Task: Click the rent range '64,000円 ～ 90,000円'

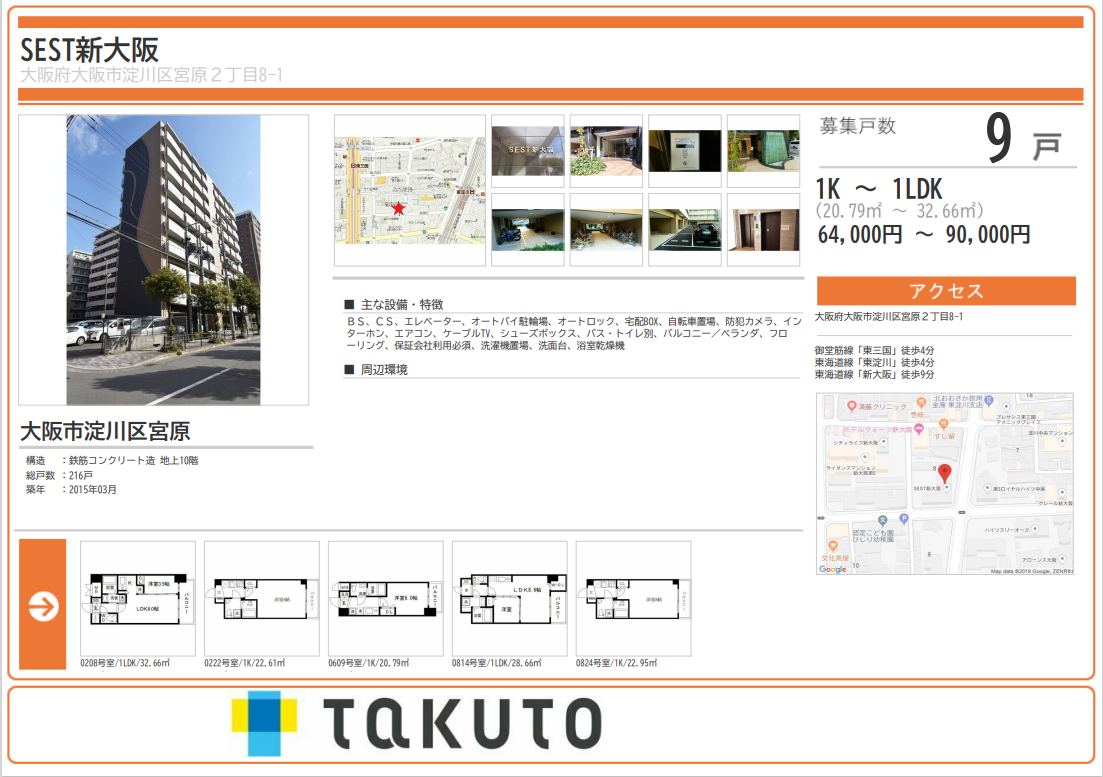Action: point(924,234)
